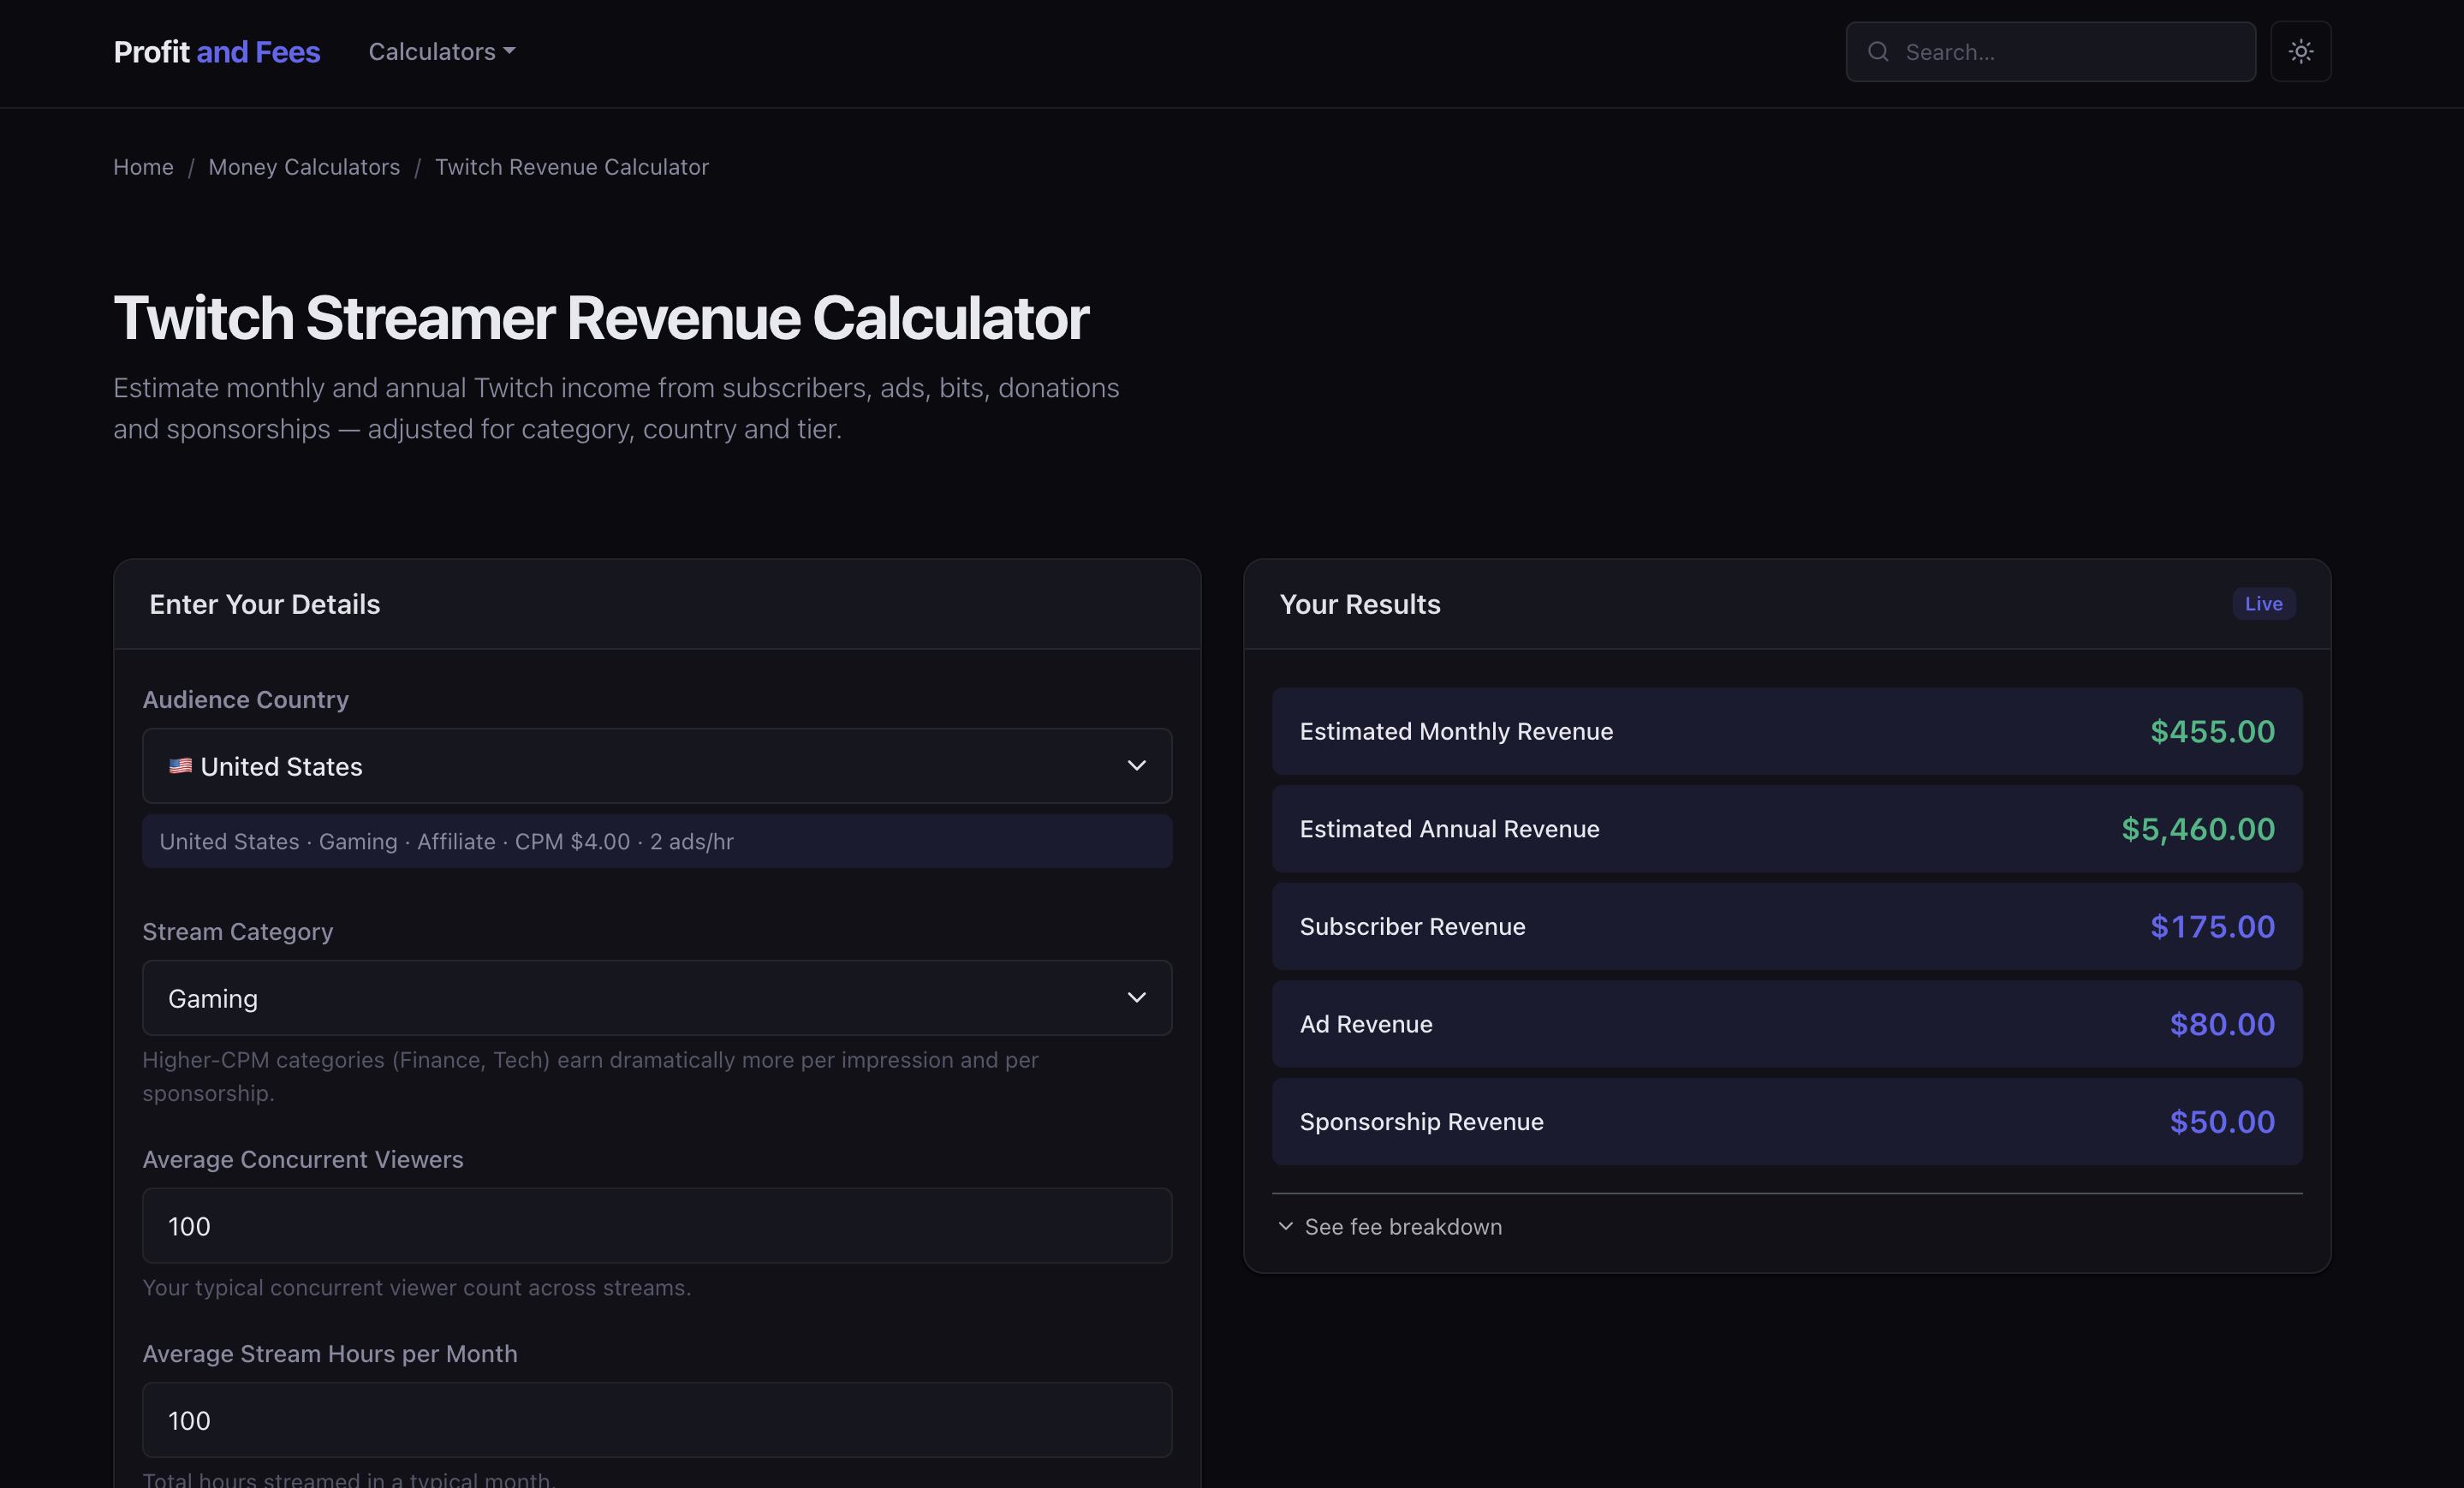Open the Audience Country dropdown
Image resolution: width=2464 pixels, height=1488 pixels.
(x=657, y=766)
